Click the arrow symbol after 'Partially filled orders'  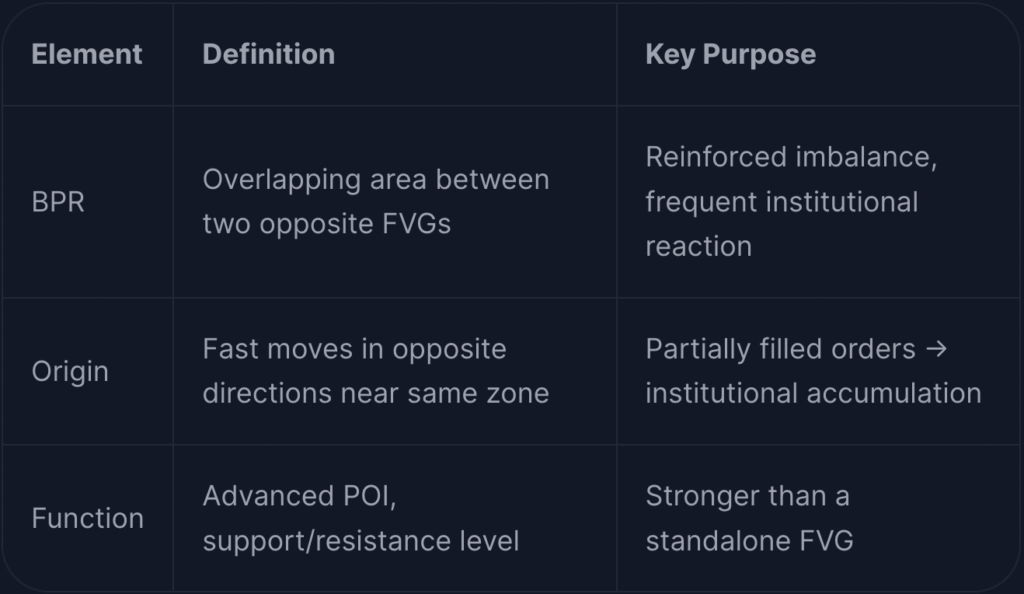936,349
